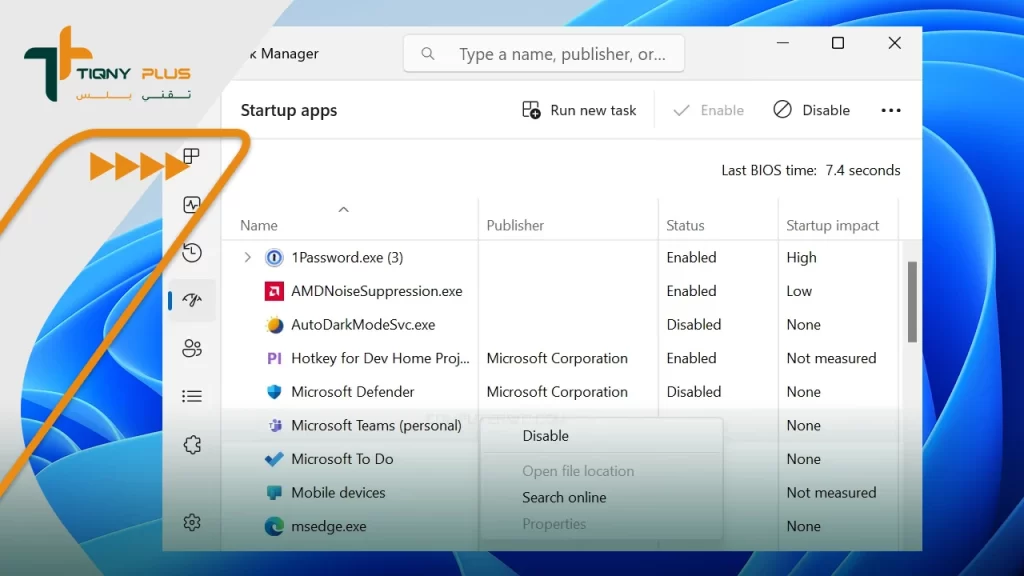Click the Last BIOS time value
Viewport: 1024px width, 576px height.
click(x=863, y=170)
